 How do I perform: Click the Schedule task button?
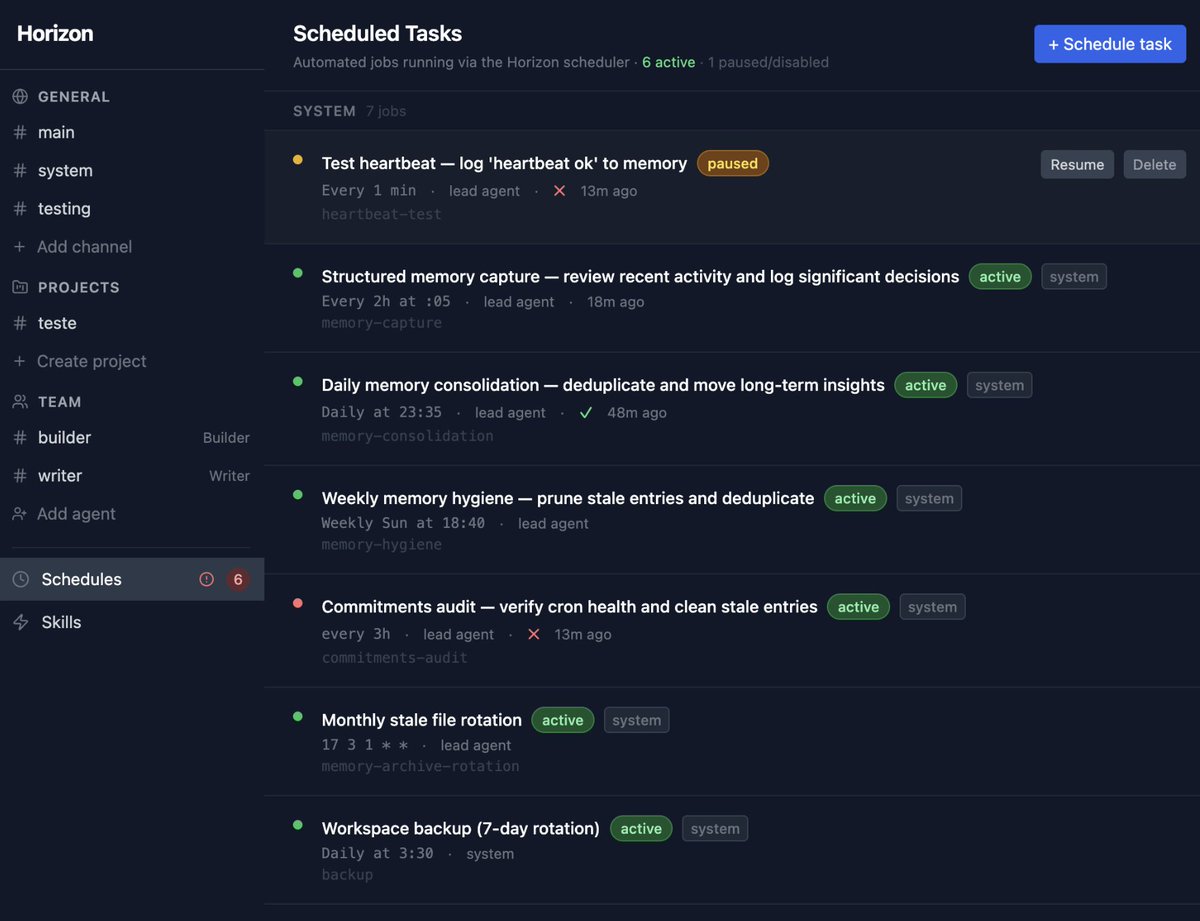(1110, 44)
